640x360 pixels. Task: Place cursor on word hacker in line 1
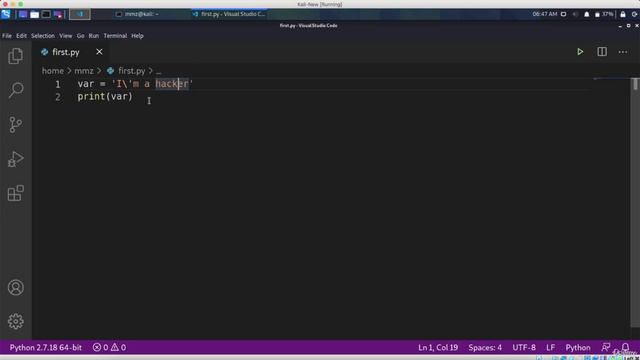172,84
